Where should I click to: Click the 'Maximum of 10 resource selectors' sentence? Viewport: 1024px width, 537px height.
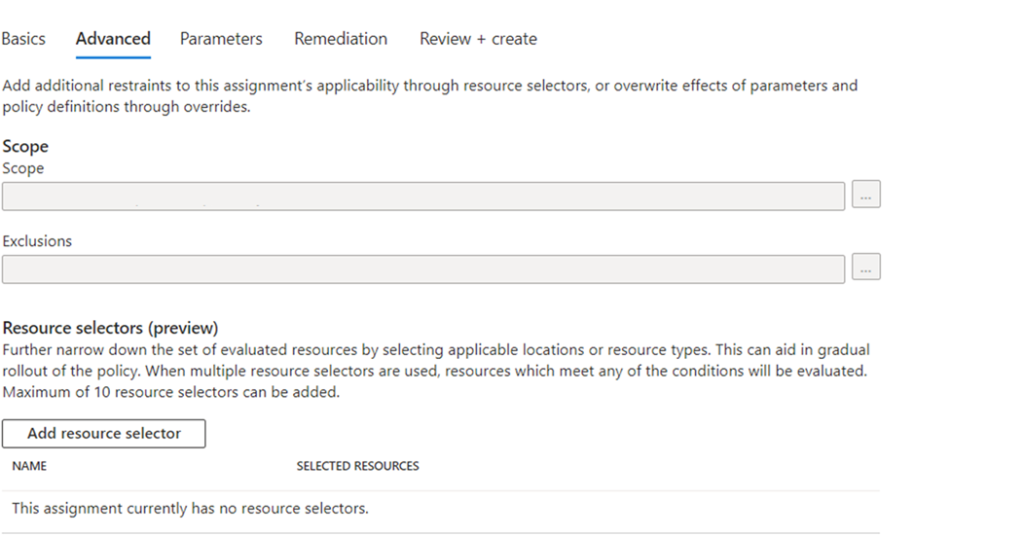[x=171, y=393]
